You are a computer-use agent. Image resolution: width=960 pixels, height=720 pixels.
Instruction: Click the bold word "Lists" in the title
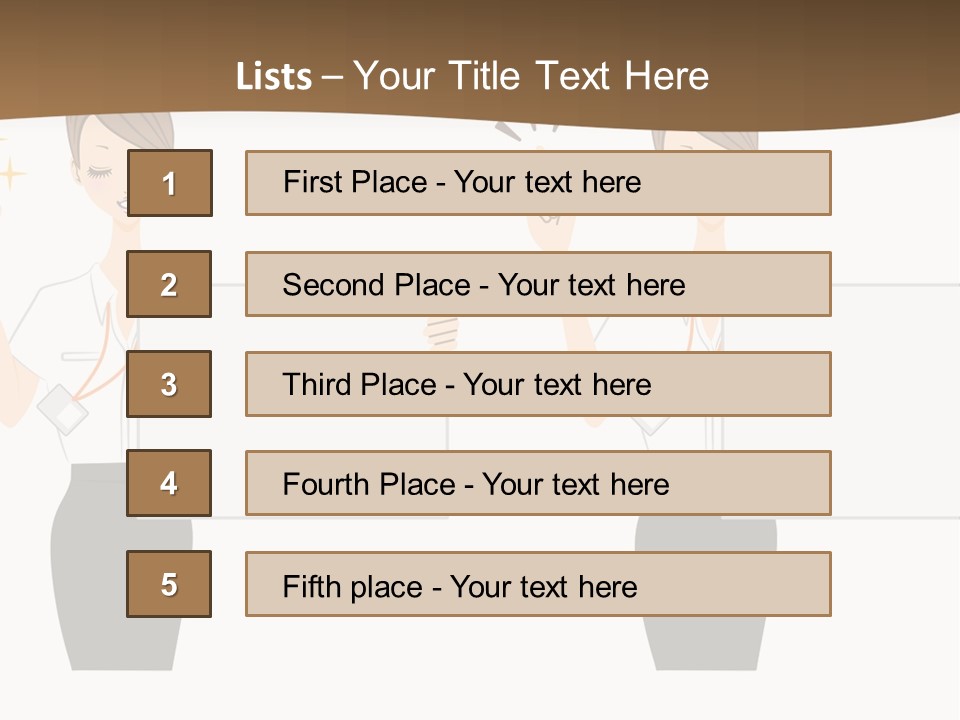273,76
